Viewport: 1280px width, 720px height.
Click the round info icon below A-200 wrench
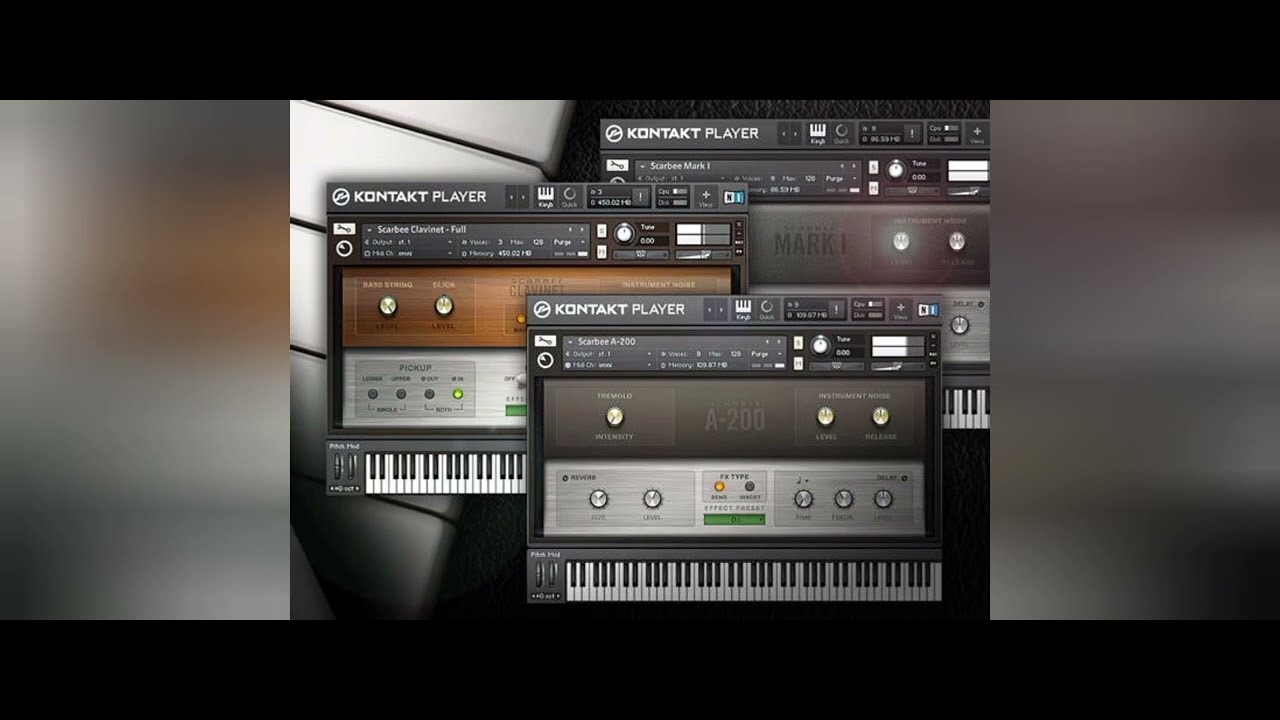point(545,360)
